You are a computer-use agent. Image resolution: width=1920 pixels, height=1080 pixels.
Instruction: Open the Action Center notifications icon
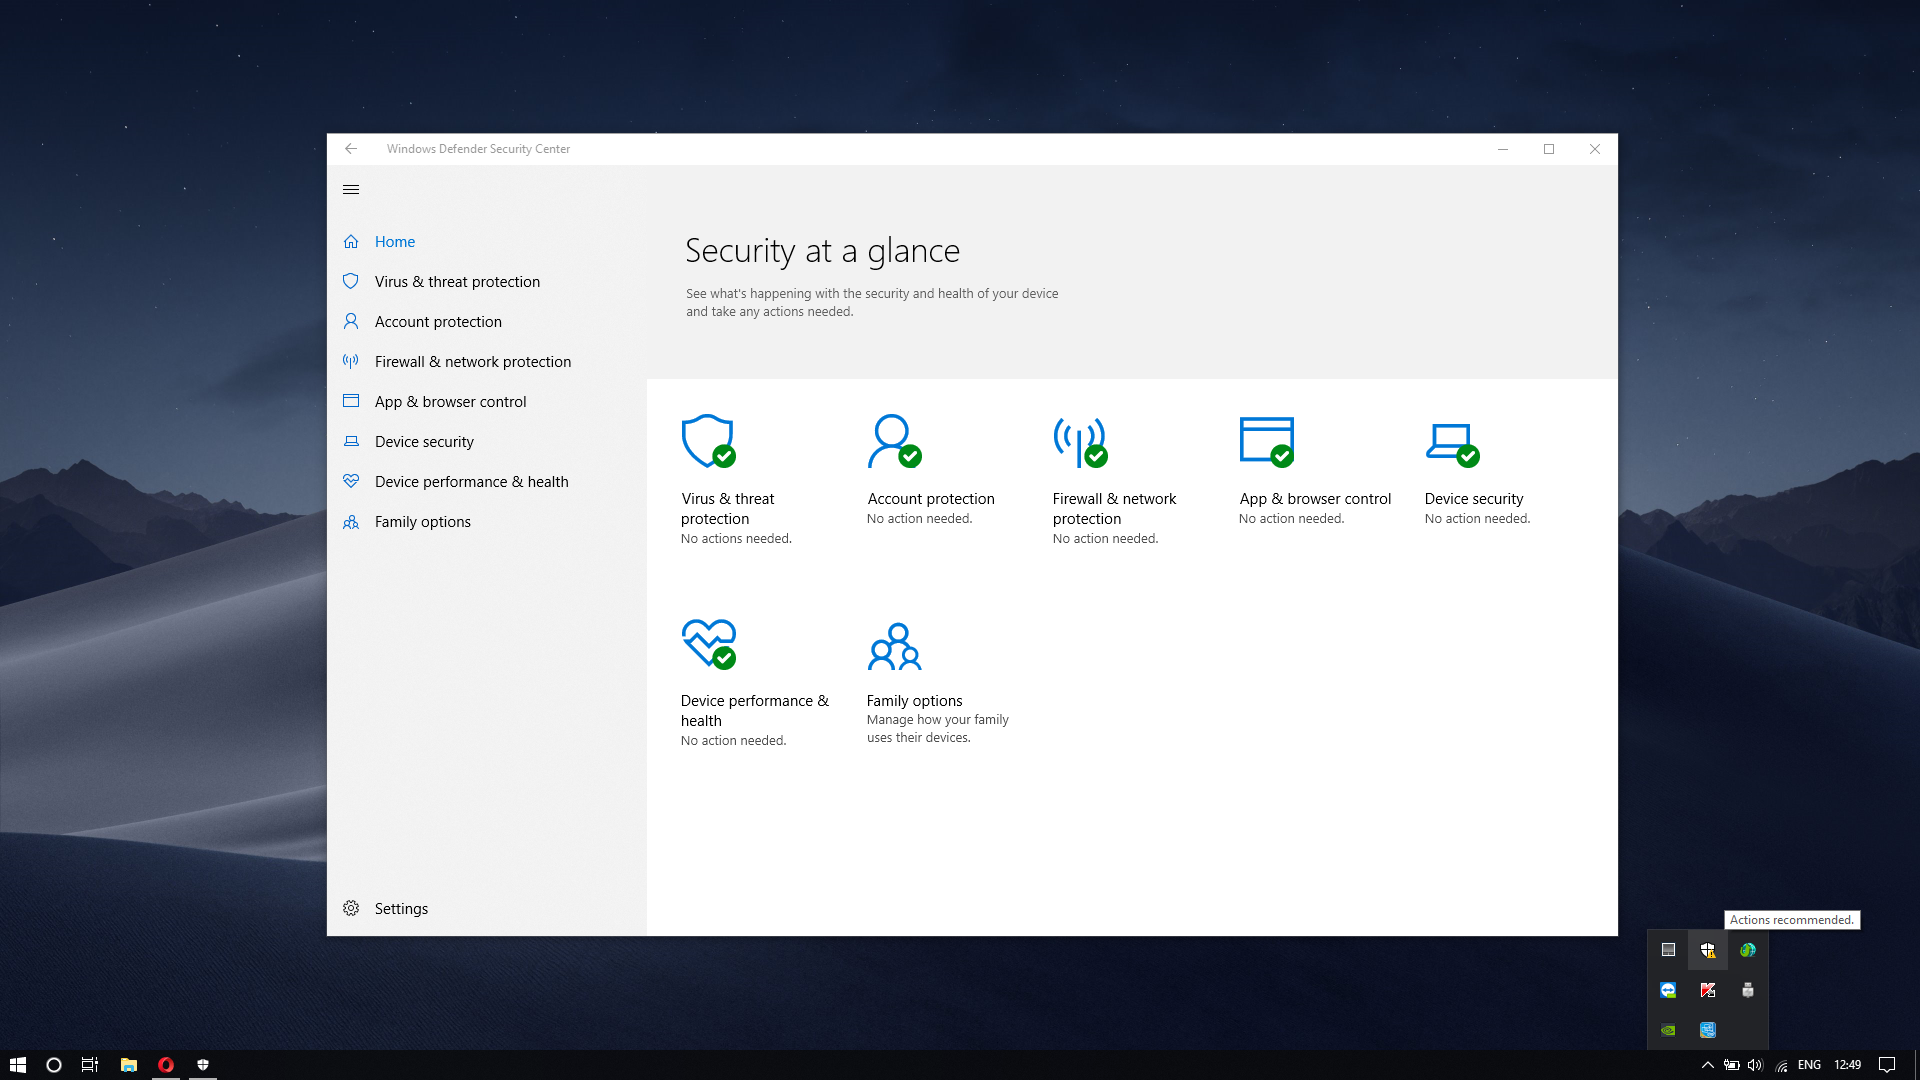(1887, 1065)
